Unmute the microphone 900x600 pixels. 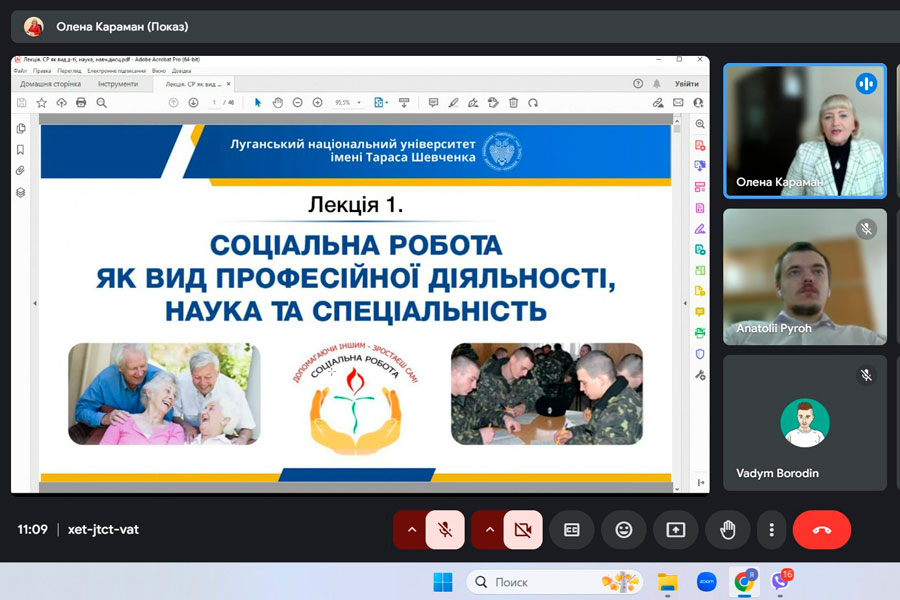pyautogui.click(x=445, y=530)
